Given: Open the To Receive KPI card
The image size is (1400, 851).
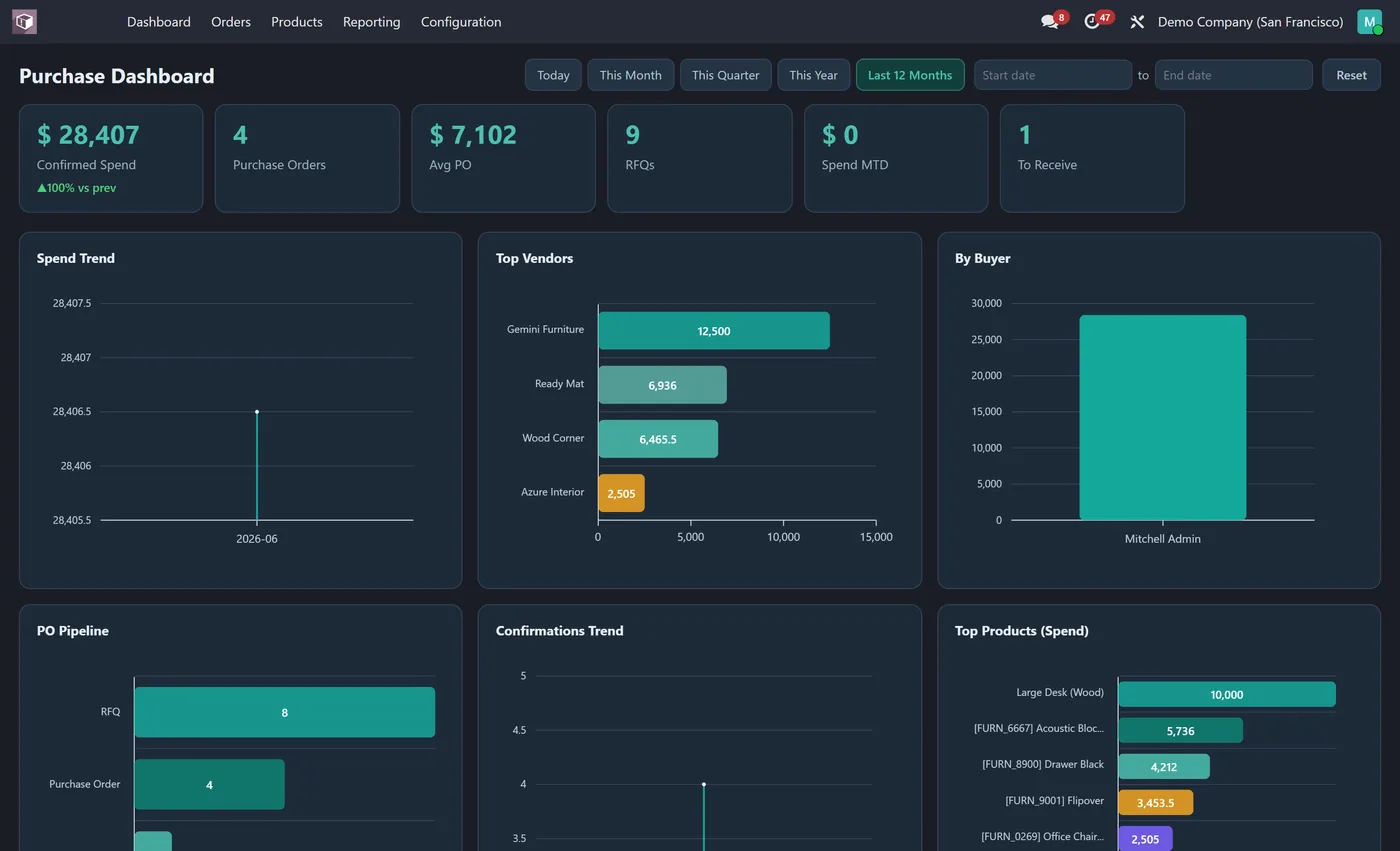Looking at the screenshot, I should pos(1092,158).
